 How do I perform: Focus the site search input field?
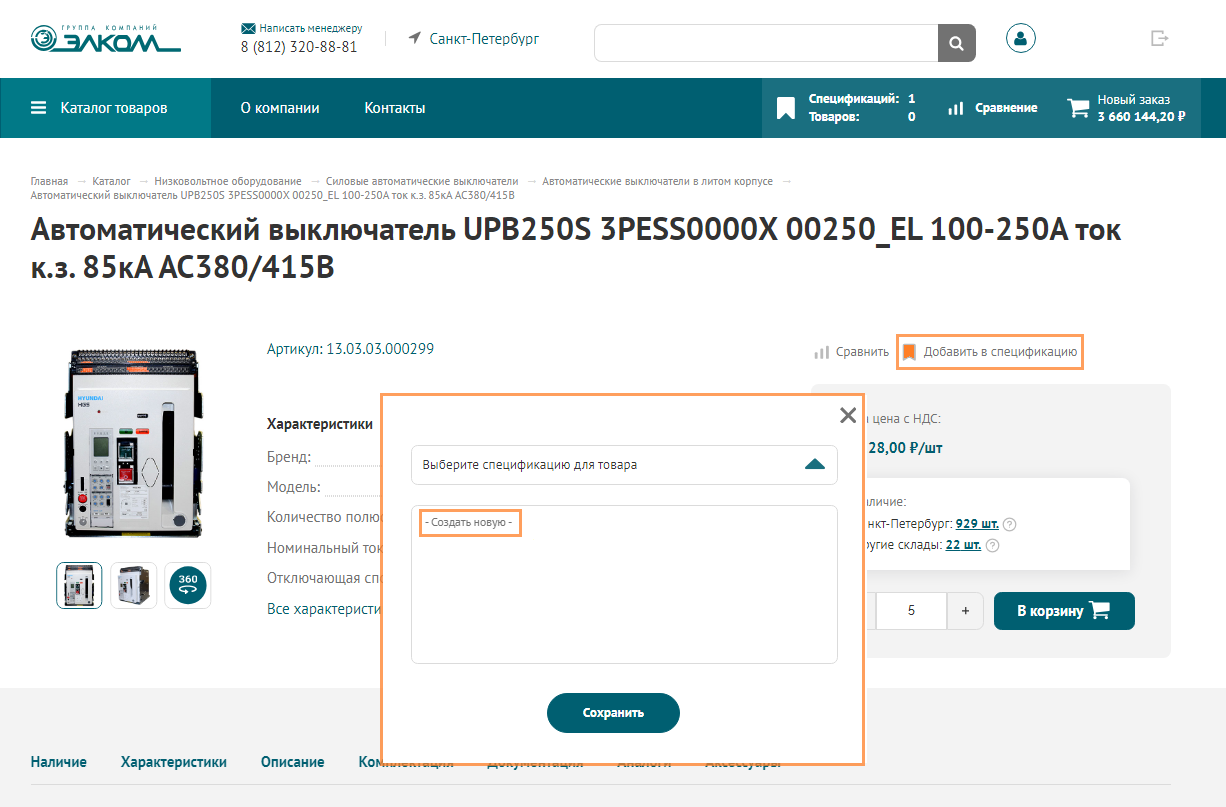pos(765,44)
